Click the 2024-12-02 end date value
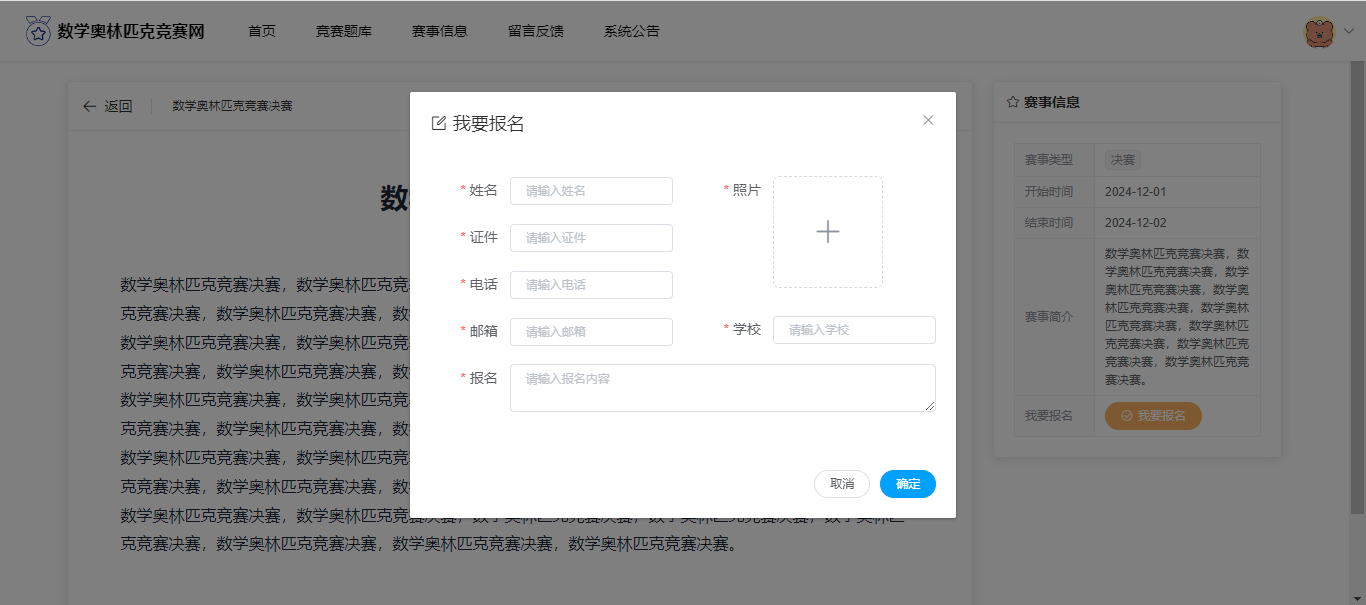The width and height of the screenshot is (1366, 605). (1136, 222)
